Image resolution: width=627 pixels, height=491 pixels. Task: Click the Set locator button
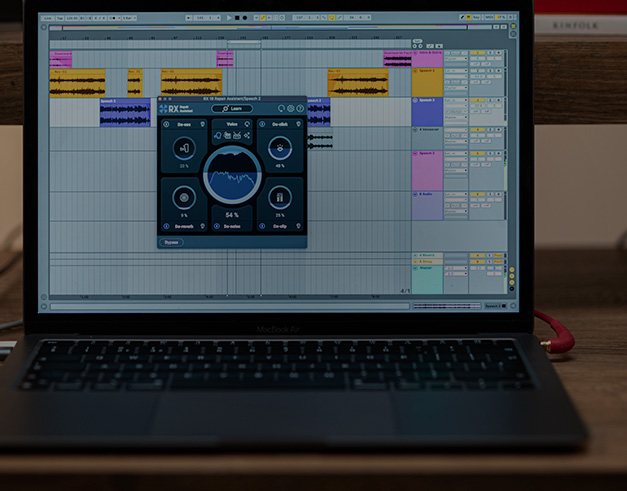(417, 41)
